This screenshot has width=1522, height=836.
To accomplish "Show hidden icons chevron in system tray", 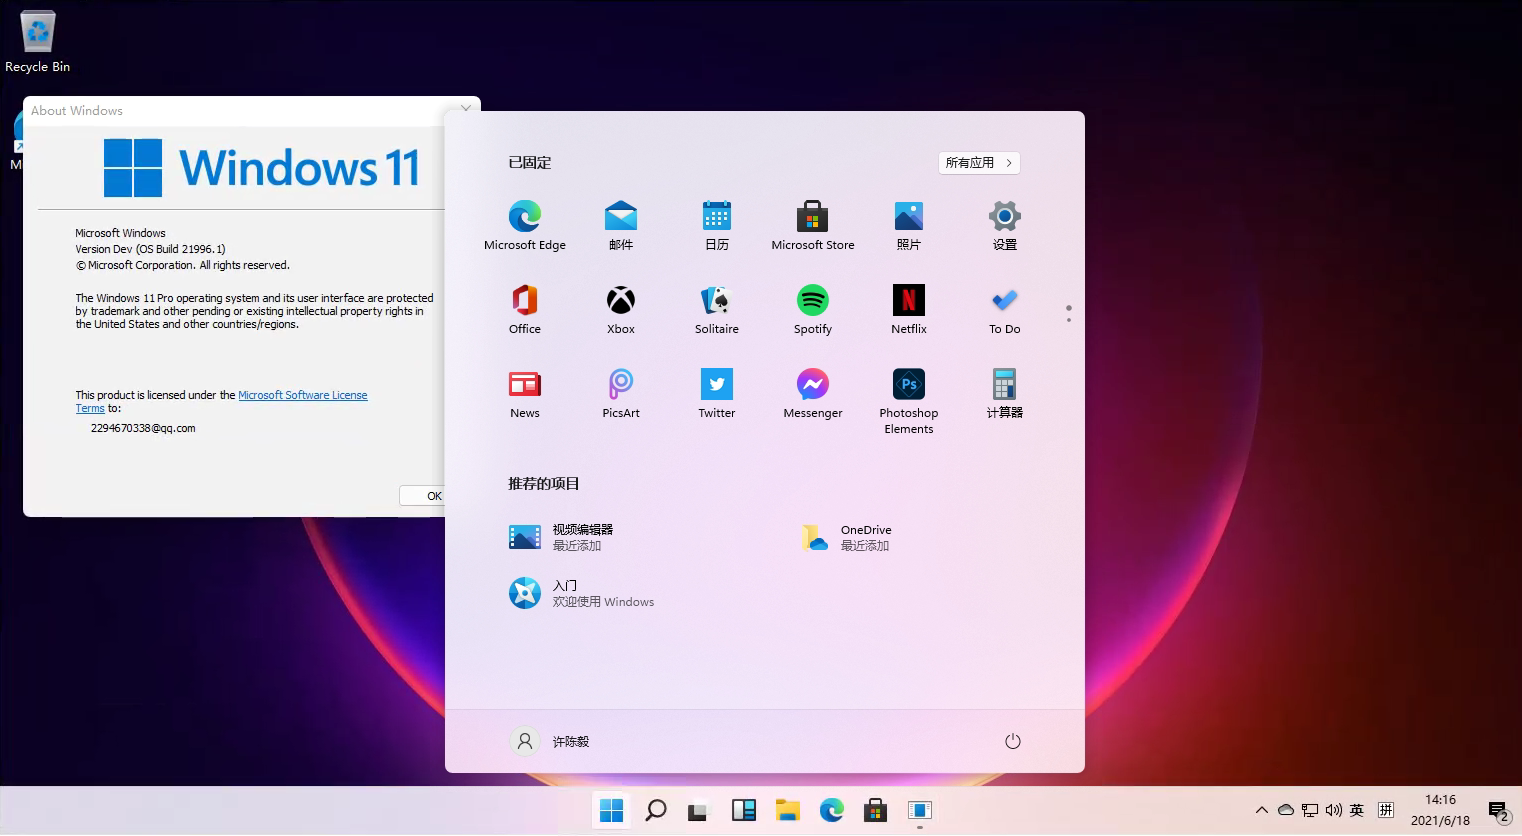I will [x=1261, y=810].
